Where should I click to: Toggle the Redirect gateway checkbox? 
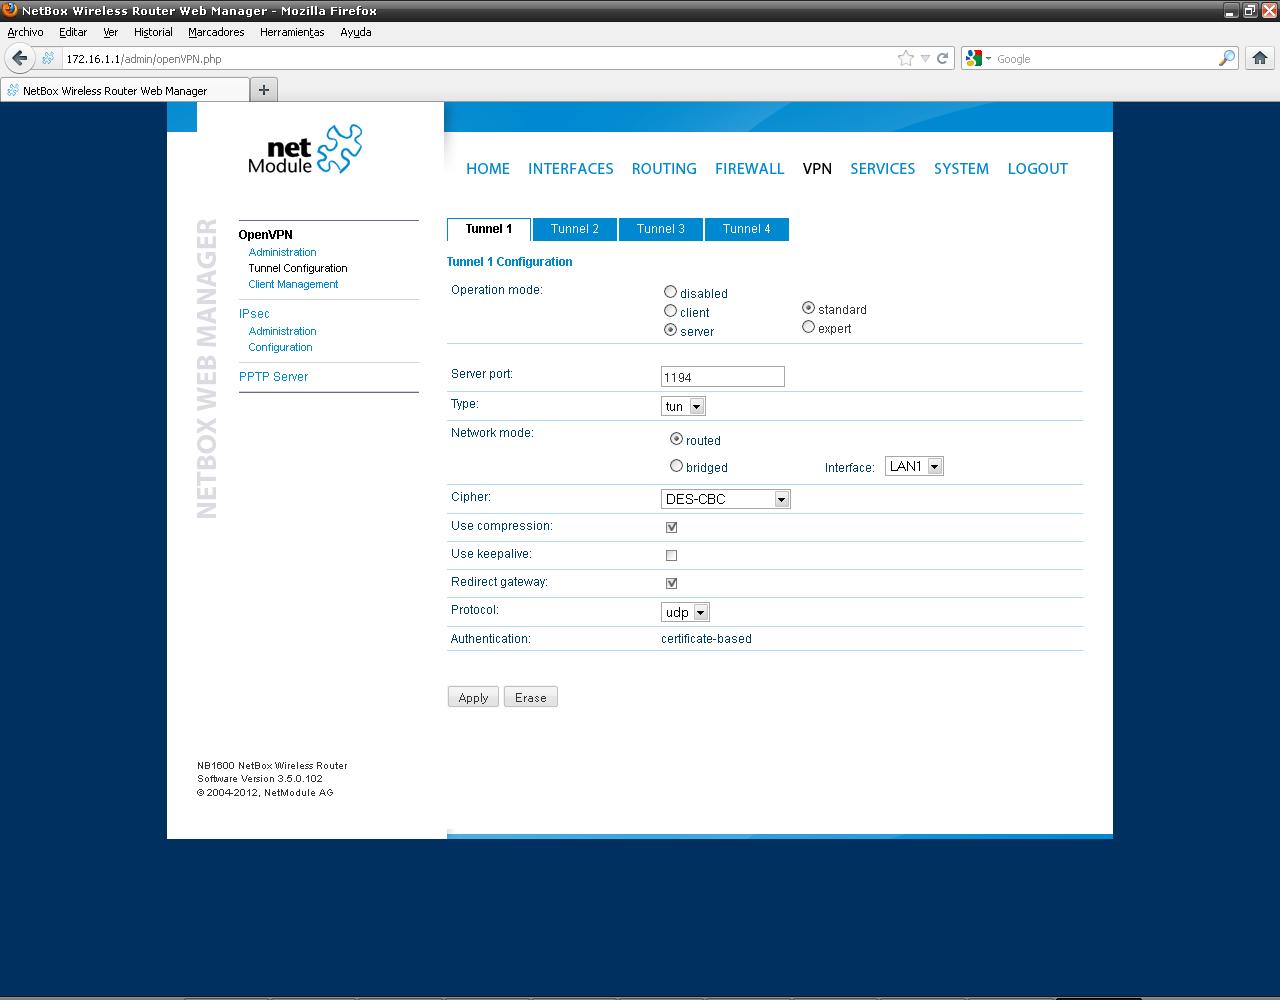(x=671, y=583)
